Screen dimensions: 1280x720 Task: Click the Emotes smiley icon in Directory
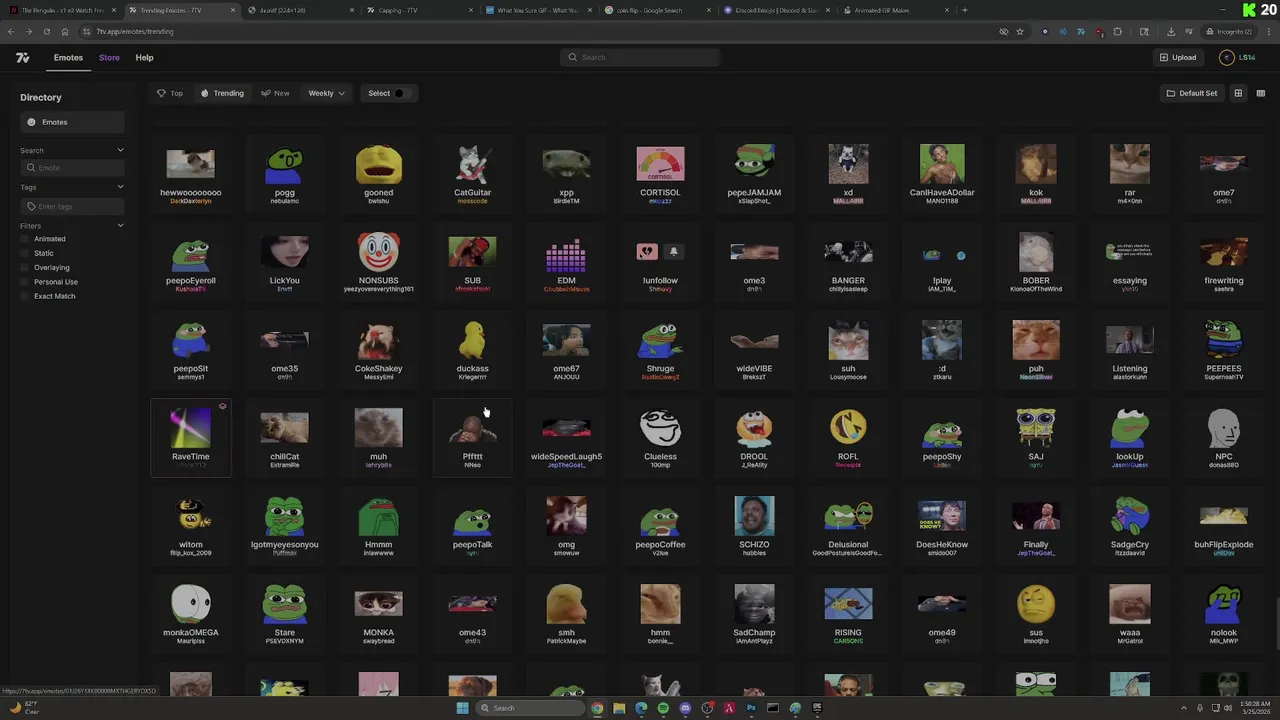(31, 122)
